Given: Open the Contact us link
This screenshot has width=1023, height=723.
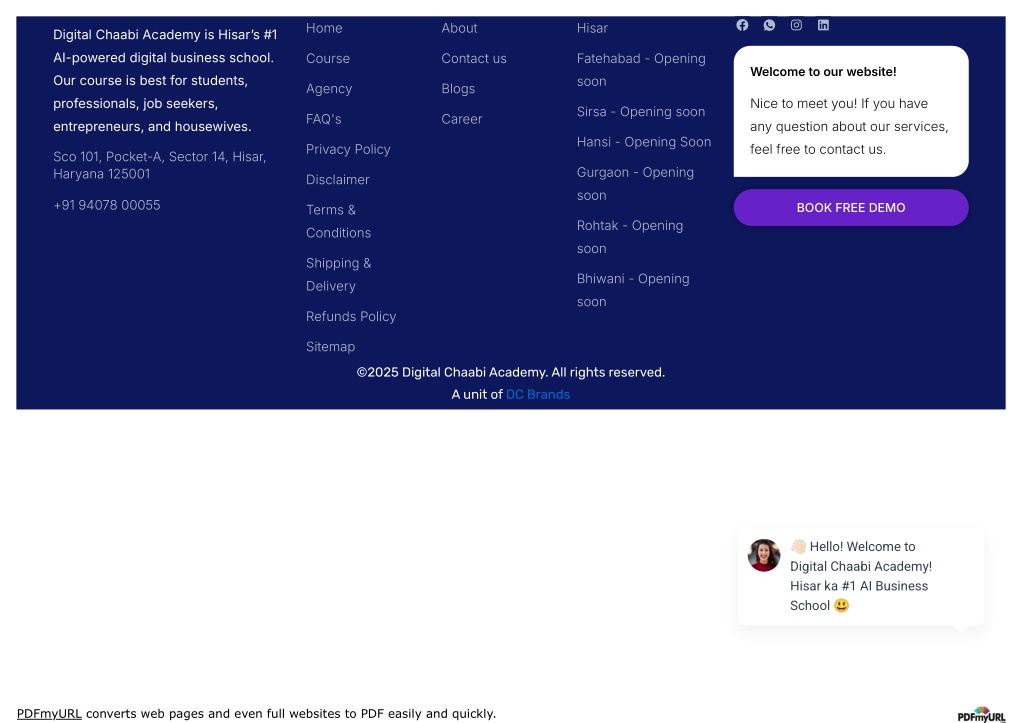Looking at the screenshot, I should pyautogui.click(x=474, y=58).
